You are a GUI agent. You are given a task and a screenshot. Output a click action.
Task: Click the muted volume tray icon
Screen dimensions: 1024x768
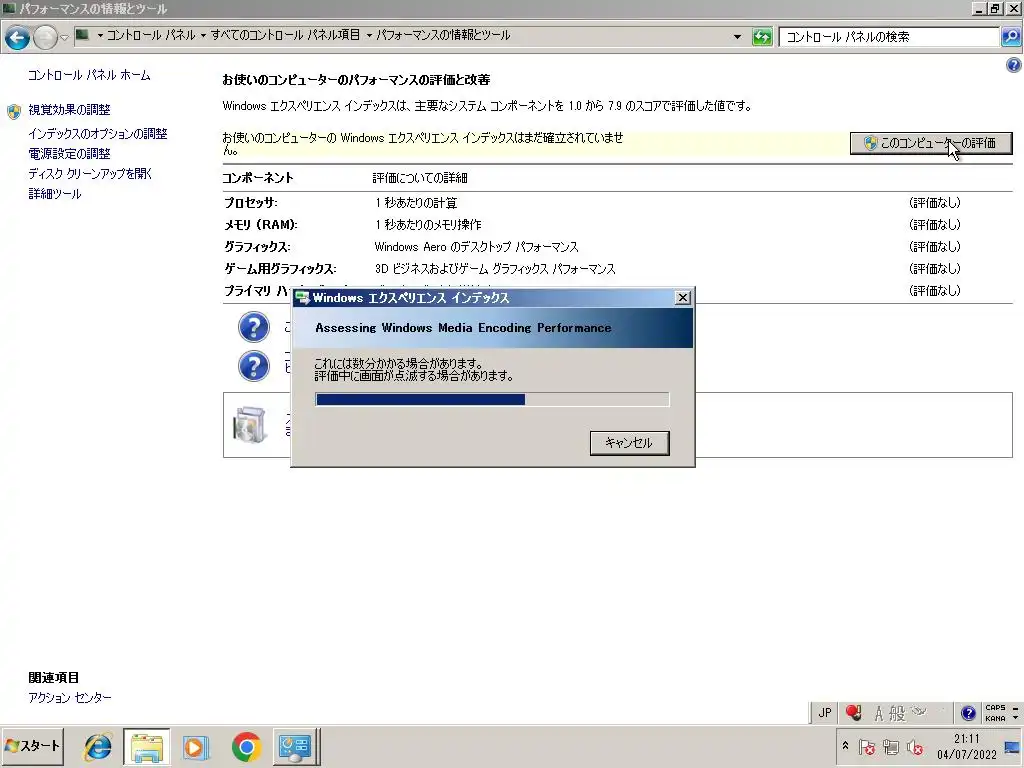pos(915,747)
